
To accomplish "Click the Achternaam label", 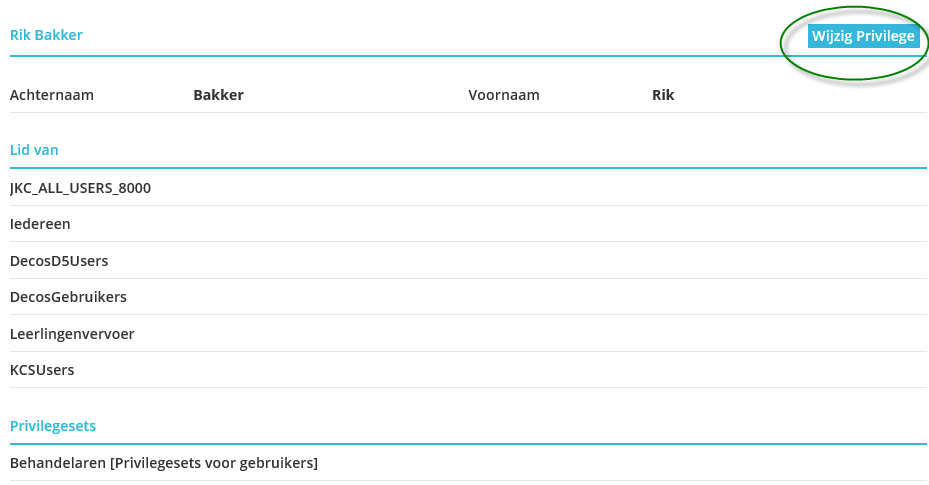I will click(x=51, y=95).
